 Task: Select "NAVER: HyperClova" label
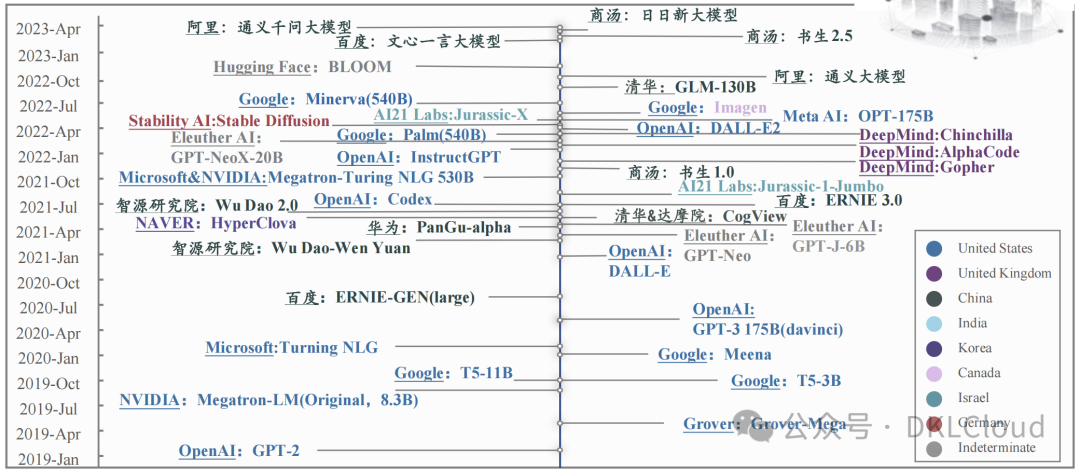point(216,223)
